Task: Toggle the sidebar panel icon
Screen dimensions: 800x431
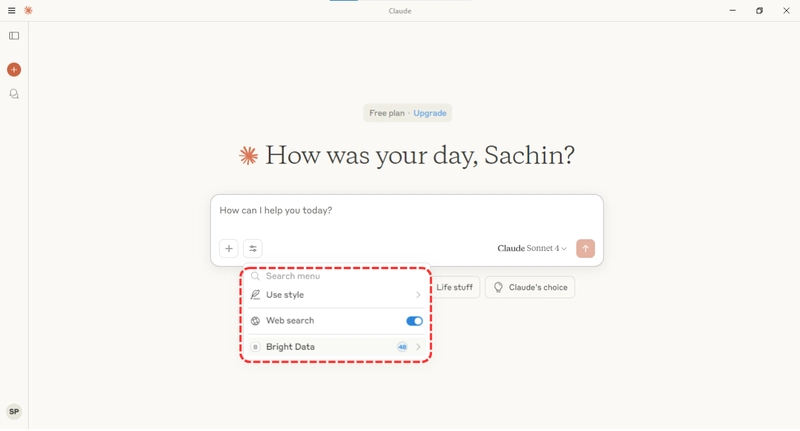Action: (x=14, y=36)
